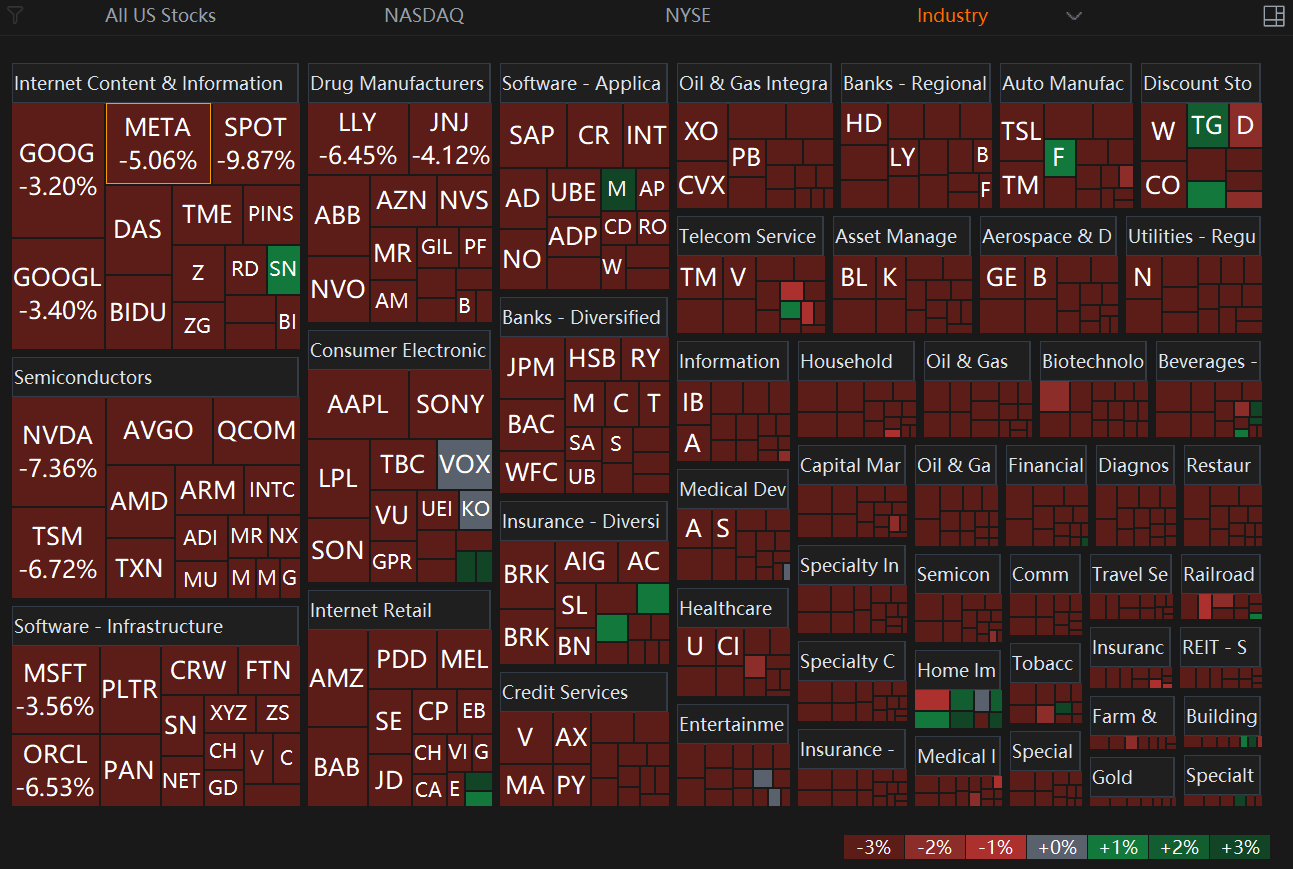
Task: Open the PDD stock tile
Action: [x=402, y=660]
